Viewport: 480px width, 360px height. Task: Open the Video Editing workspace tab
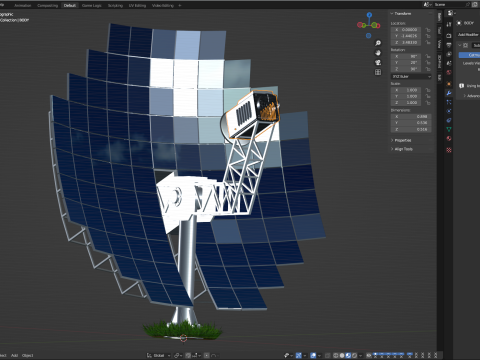(x=163, y=5)
